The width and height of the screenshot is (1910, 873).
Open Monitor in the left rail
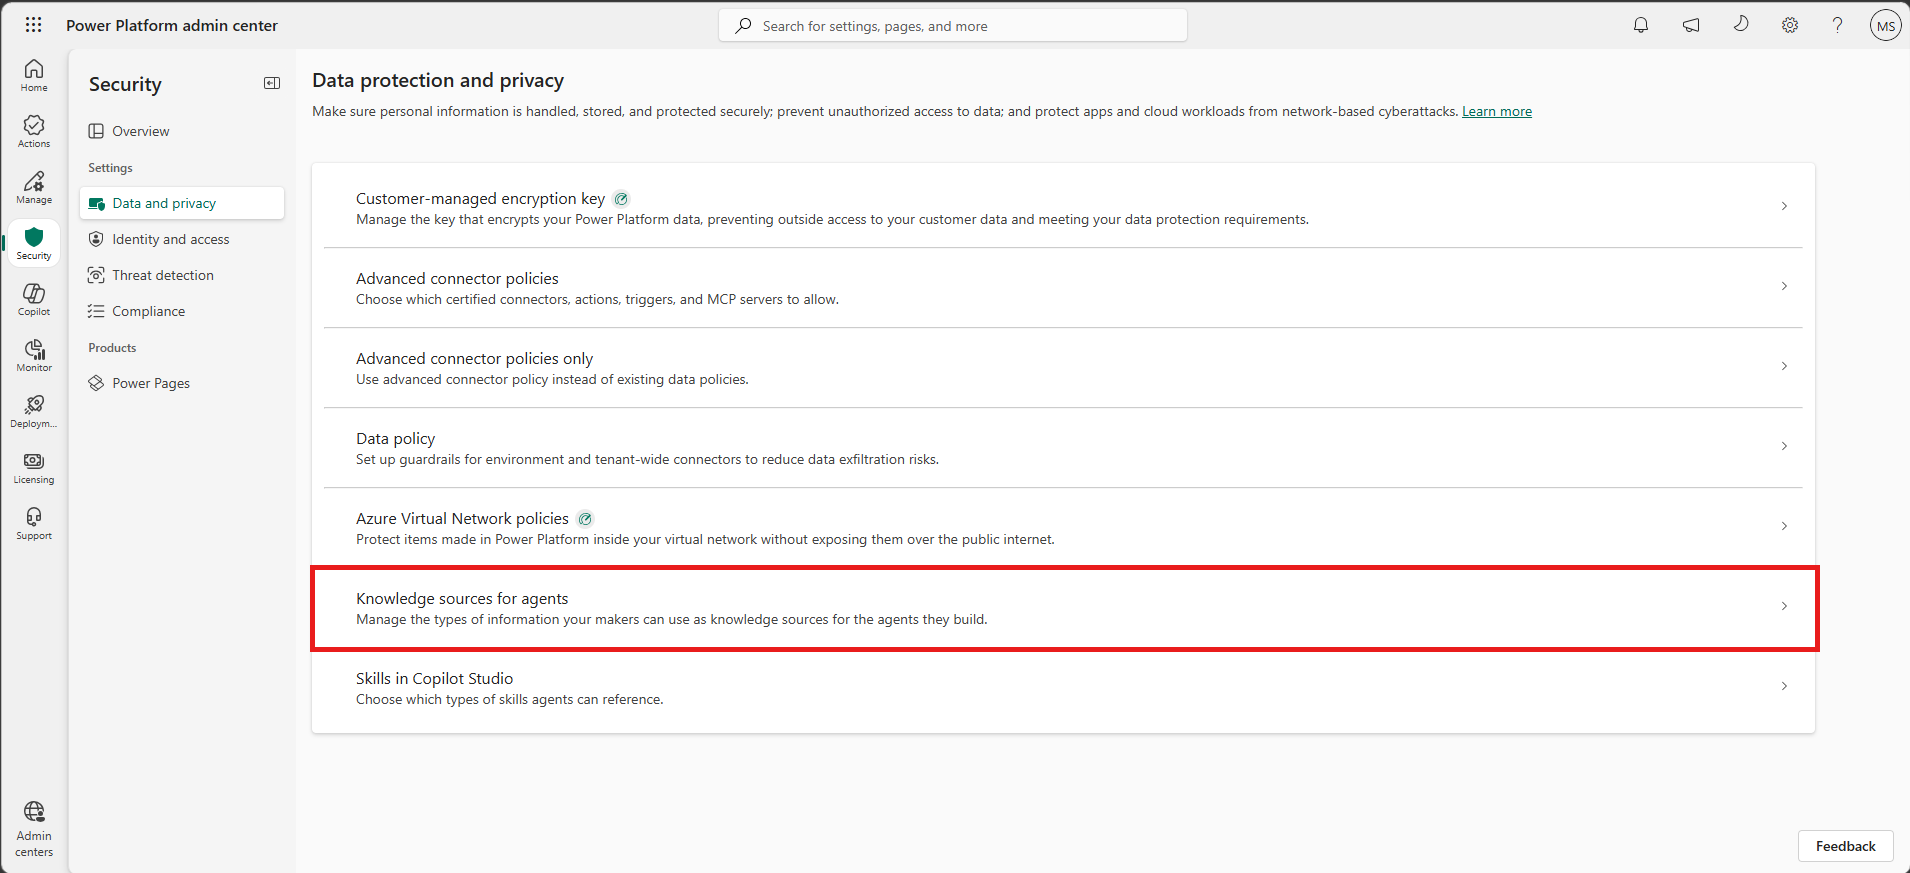tap(34, 355)
